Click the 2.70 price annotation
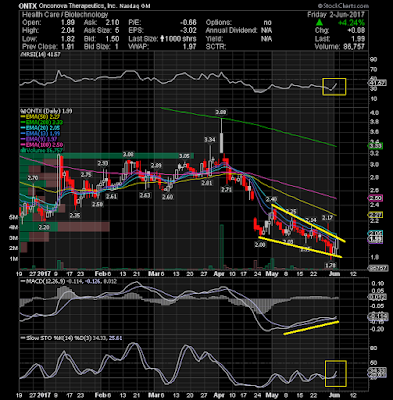Screen dimensions: 393x400 33,178
